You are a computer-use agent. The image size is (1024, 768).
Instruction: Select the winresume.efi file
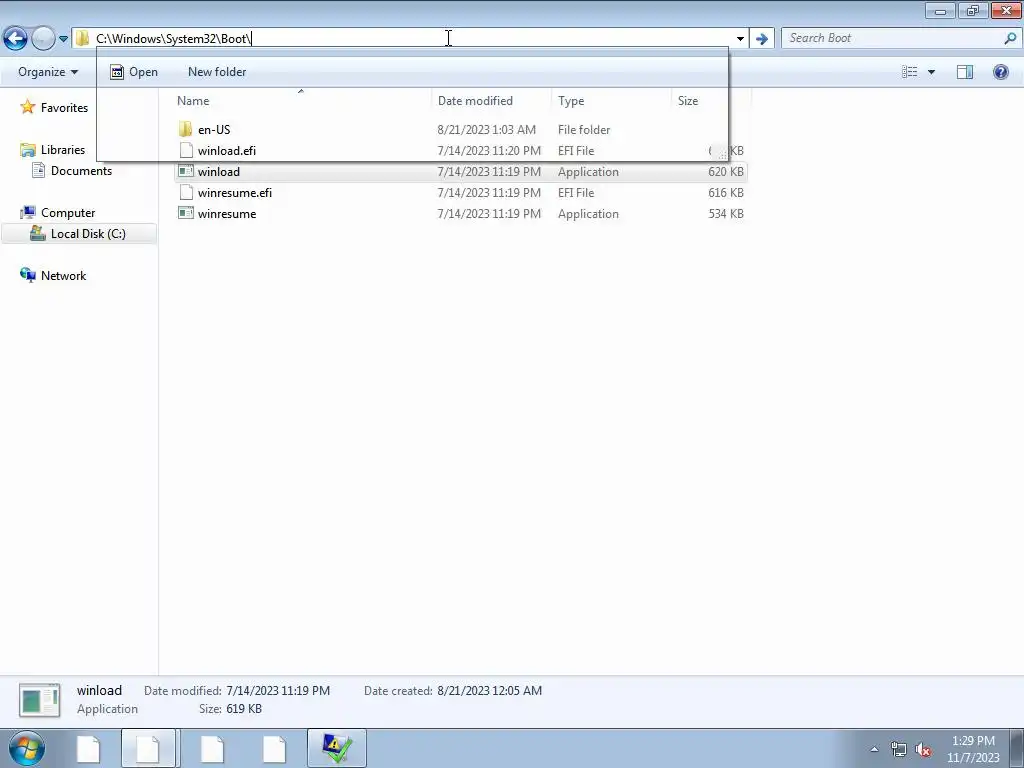(235, 193)
